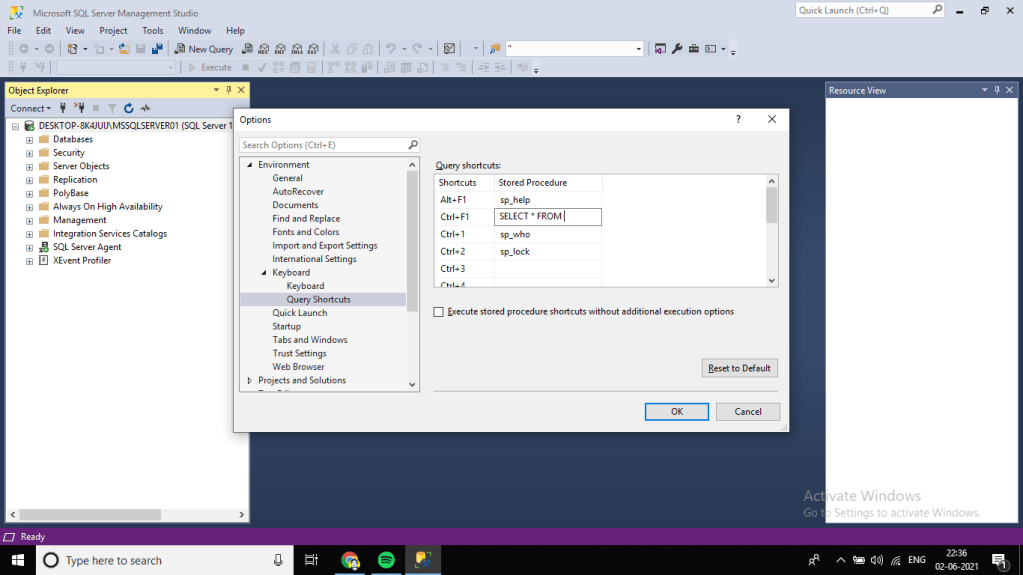
Task: Click the Reset to Default button
Action: point(739,368)
